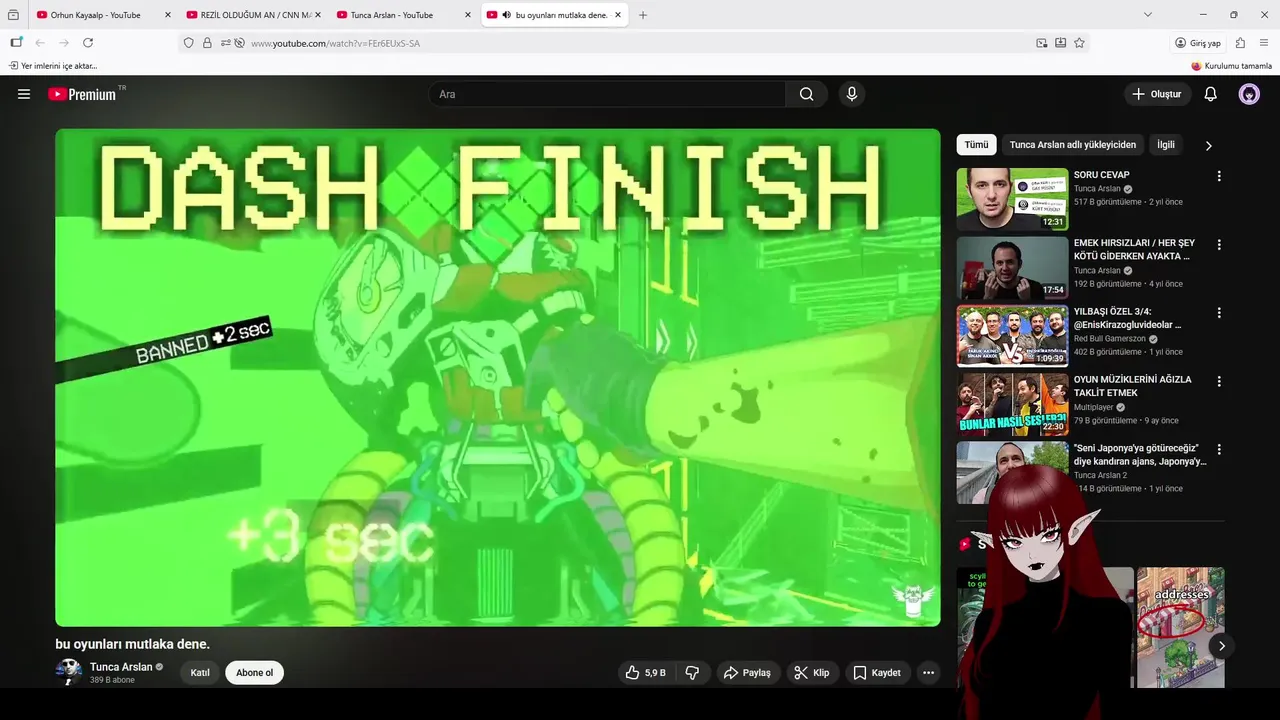This screenshot has height=720, width=1280.
Task: Click the Red Bull Gamerszon channel name
Action: click(x=1109, y=339)
